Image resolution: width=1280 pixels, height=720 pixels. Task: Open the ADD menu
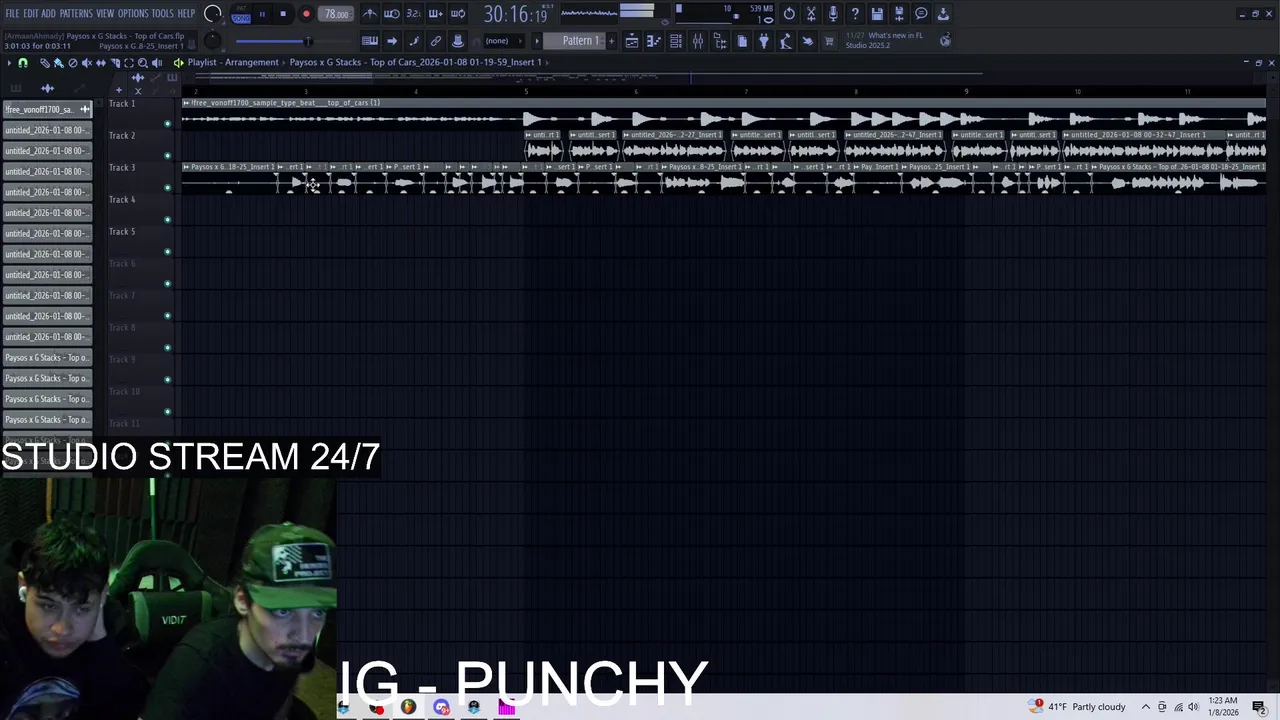(48, 13)
